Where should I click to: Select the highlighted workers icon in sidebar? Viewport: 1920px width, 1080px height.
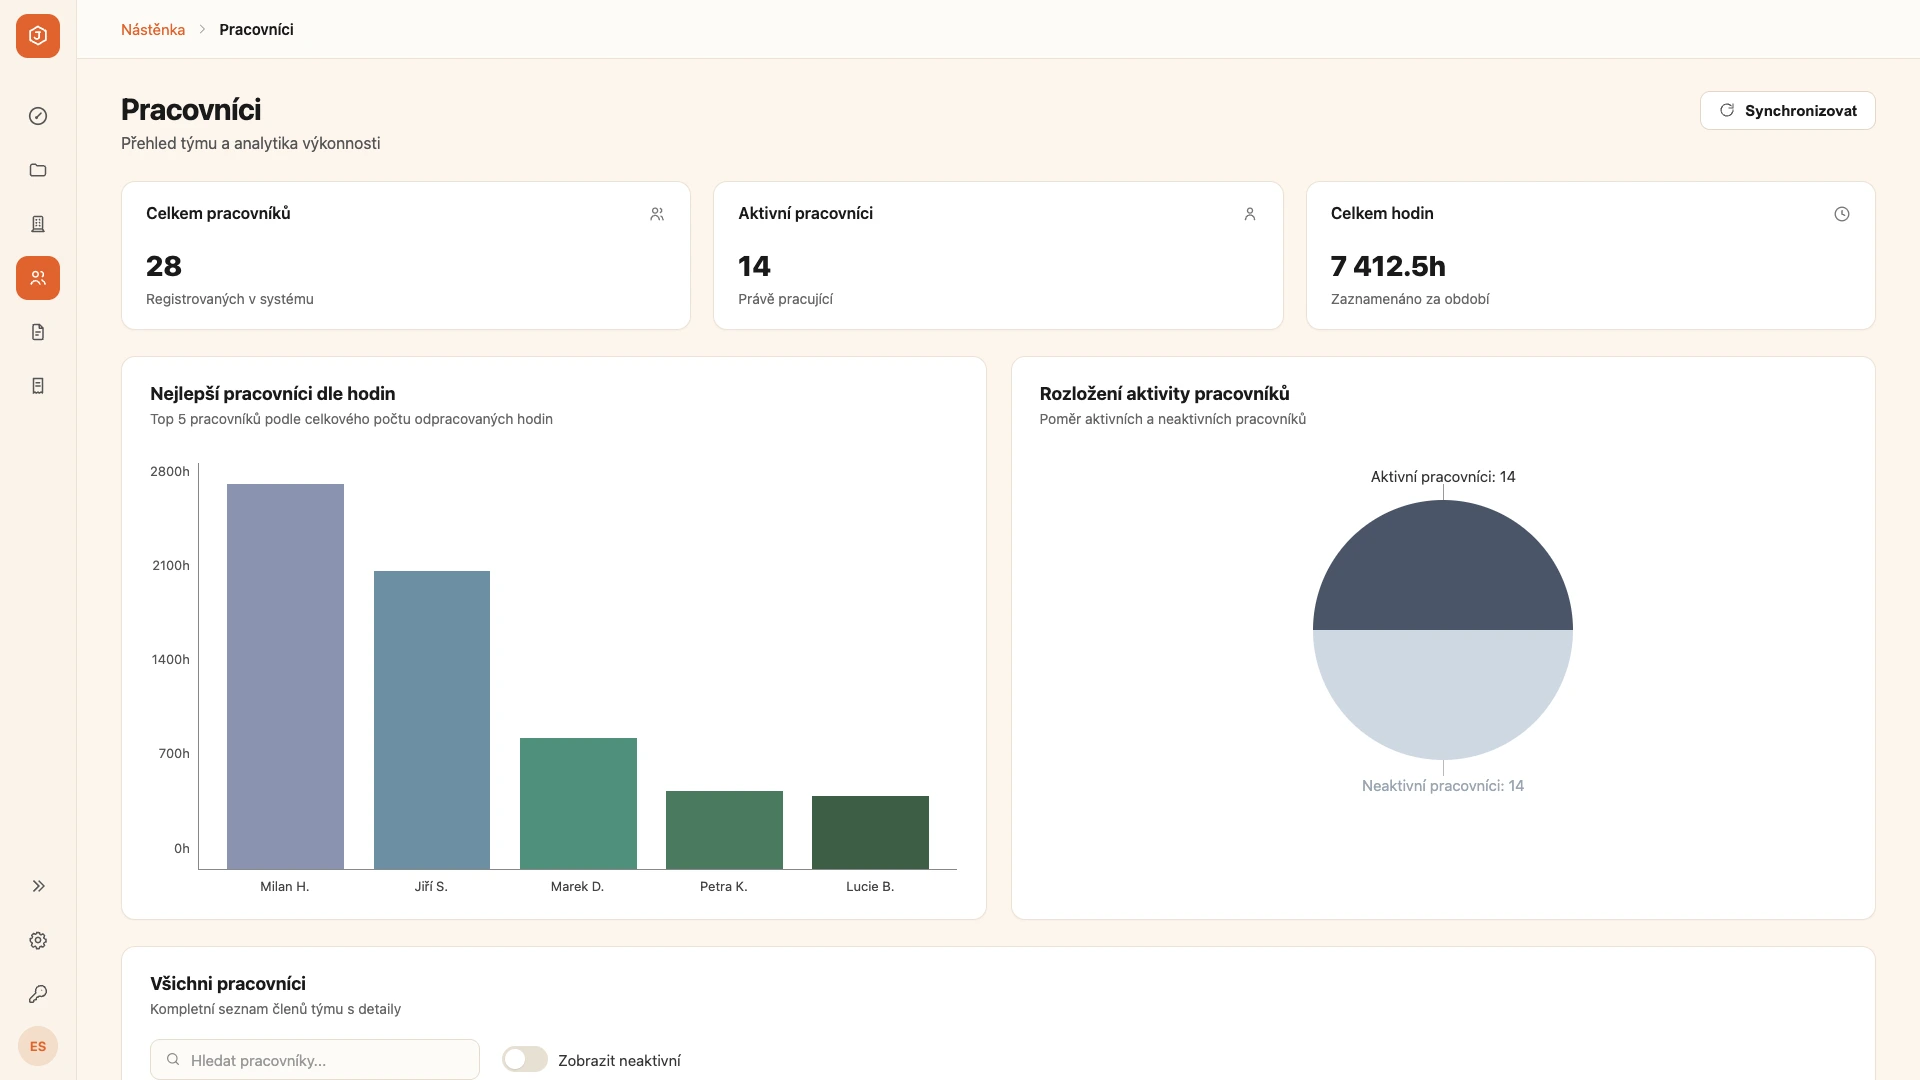pyautogui.click(x=38, y=278)
